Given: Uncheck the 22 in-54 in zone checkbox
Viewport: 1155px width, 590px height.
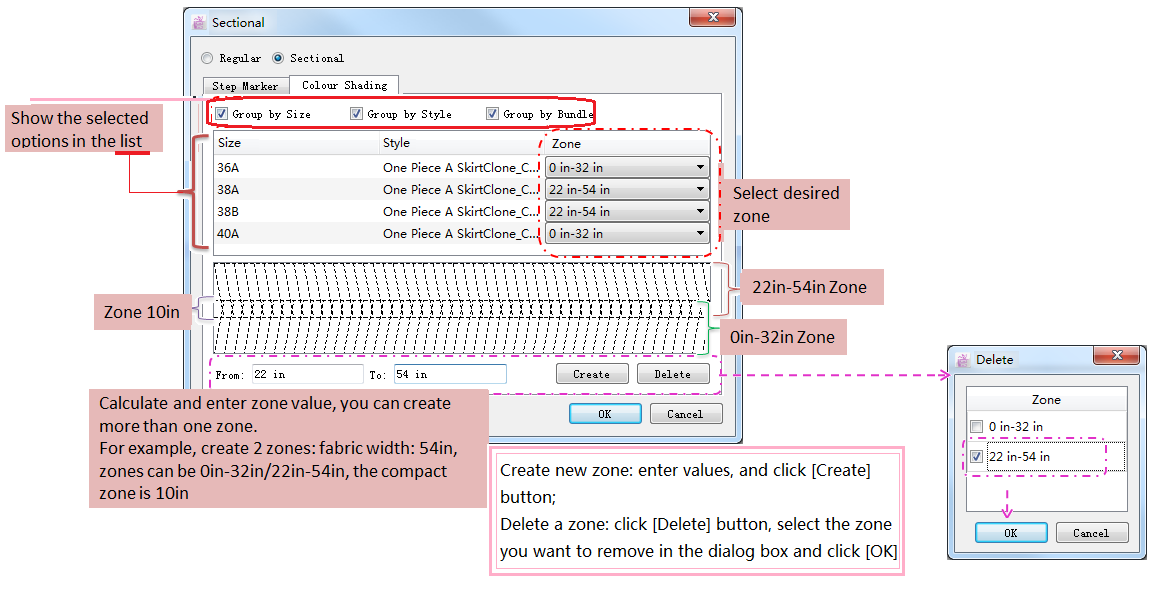Looking at the screenshot, I should tap(976, 457).
